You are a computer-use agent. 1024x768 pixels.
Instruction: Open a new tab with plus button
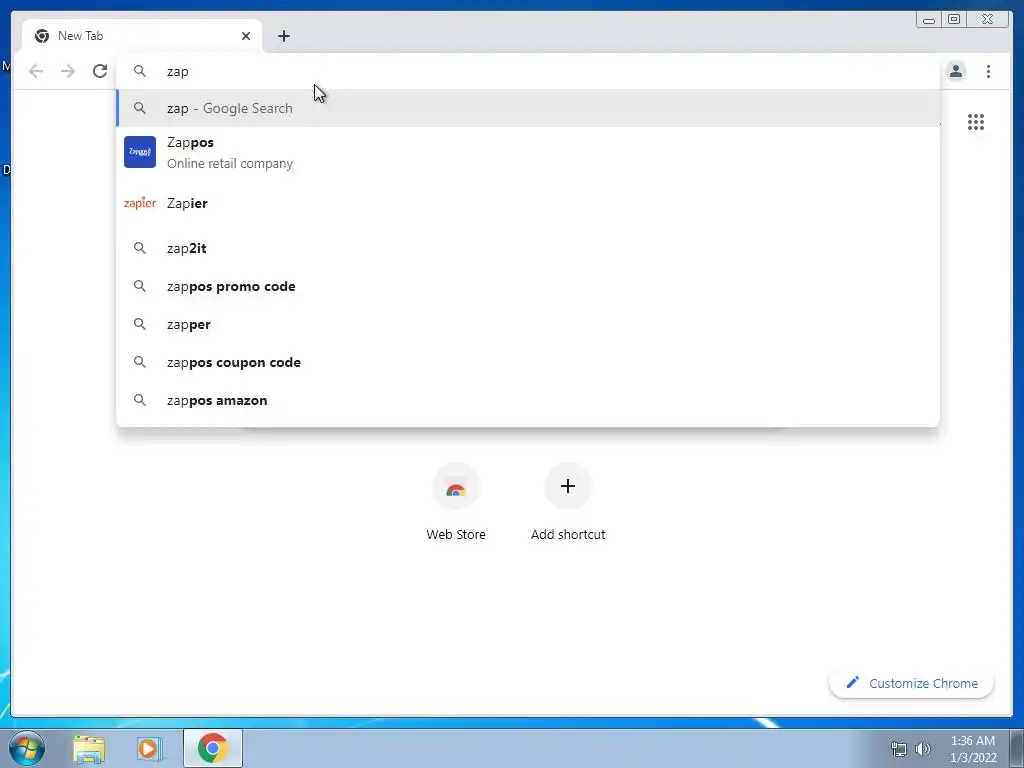(x=283, y=36)
